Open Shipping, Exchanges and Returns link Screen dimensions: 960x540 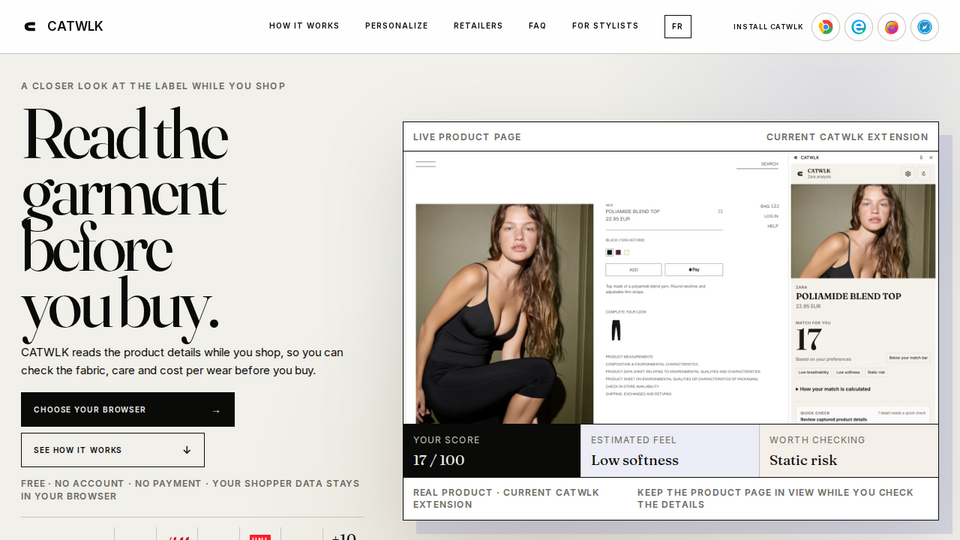639,394
